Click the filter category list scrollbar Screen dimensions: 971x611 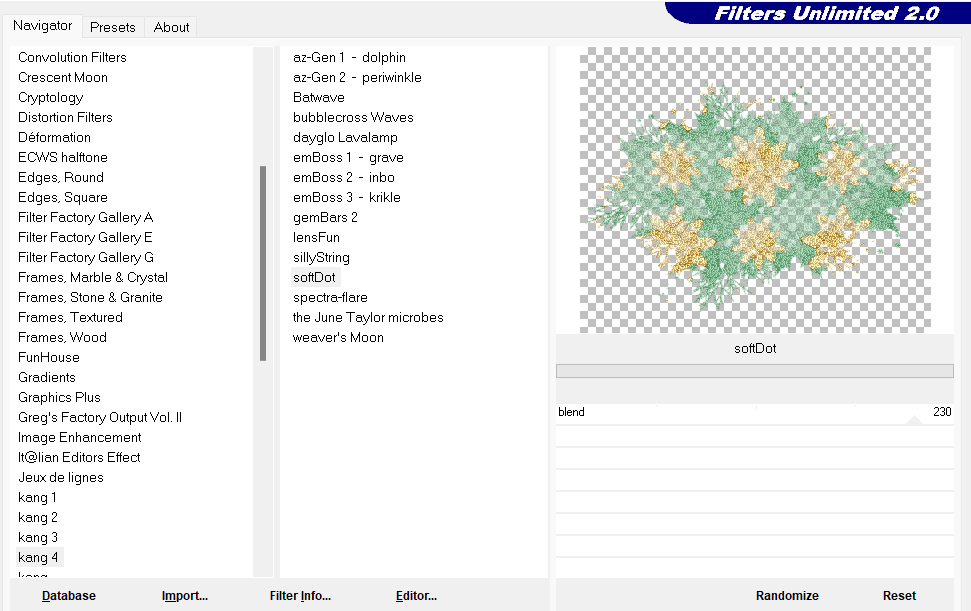pos(263,262)
